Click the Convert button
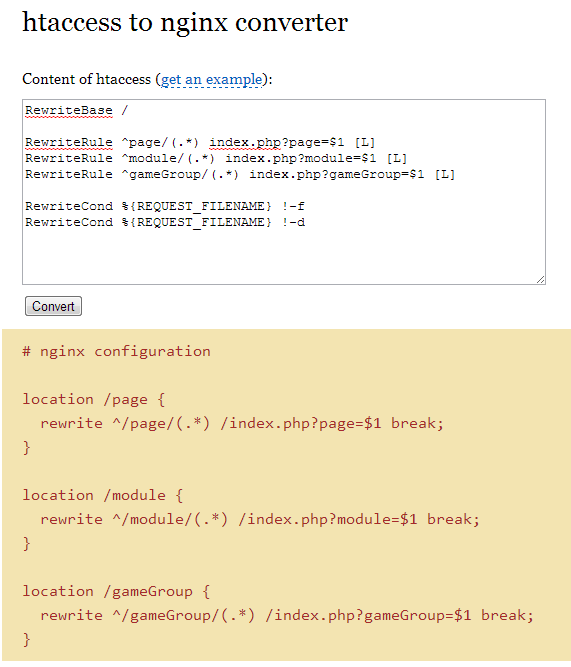The width and height of the screenshot is (571, 667). pyautogui.click(x=53, y=306)
